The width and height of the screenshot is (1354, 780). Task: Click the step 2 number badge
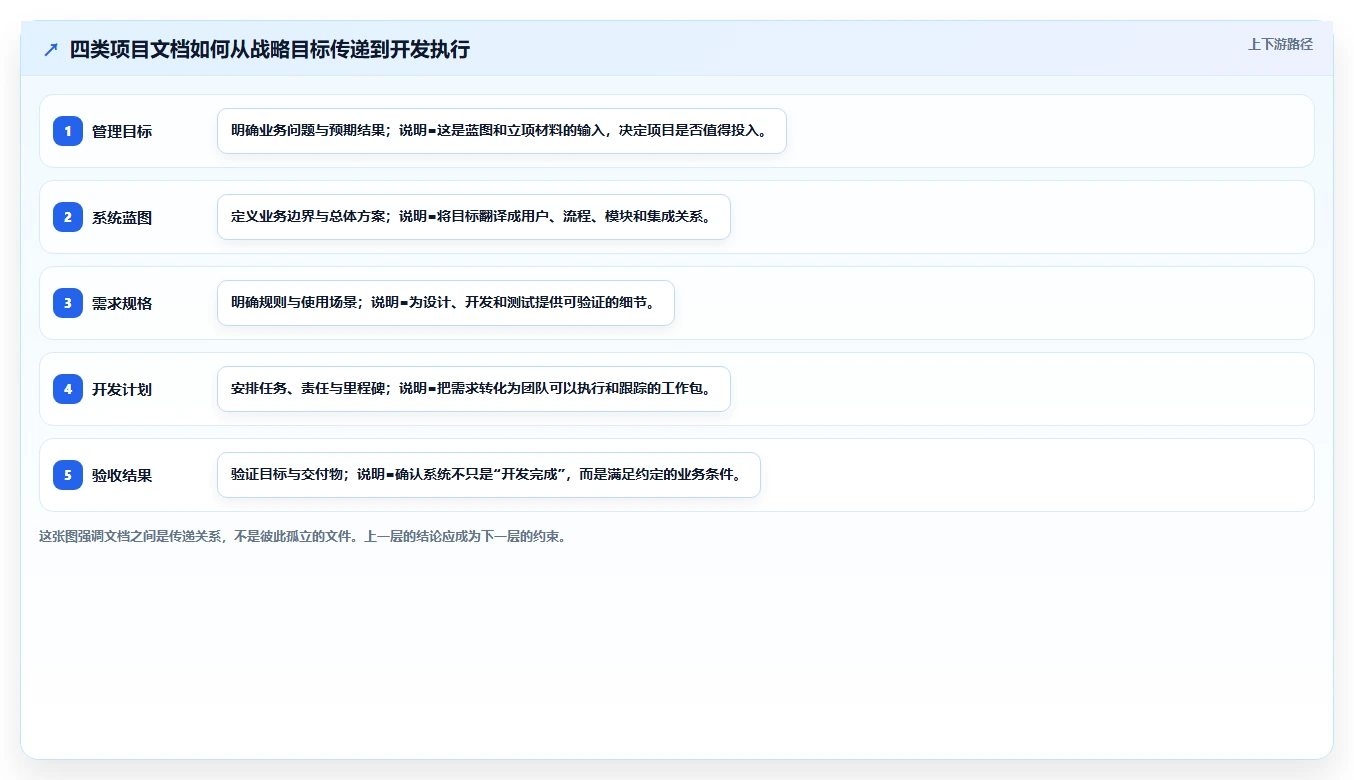click(68, 217)
